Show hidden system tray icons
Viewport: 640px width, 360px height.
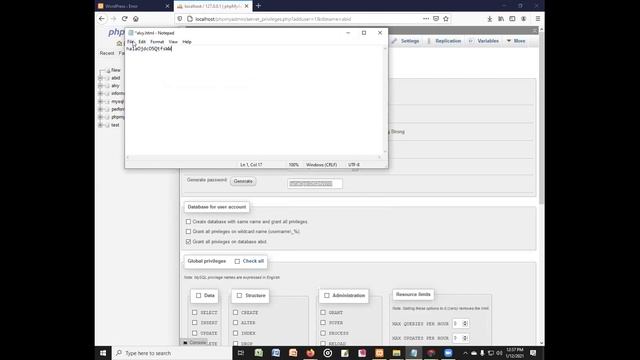[465, 353]
